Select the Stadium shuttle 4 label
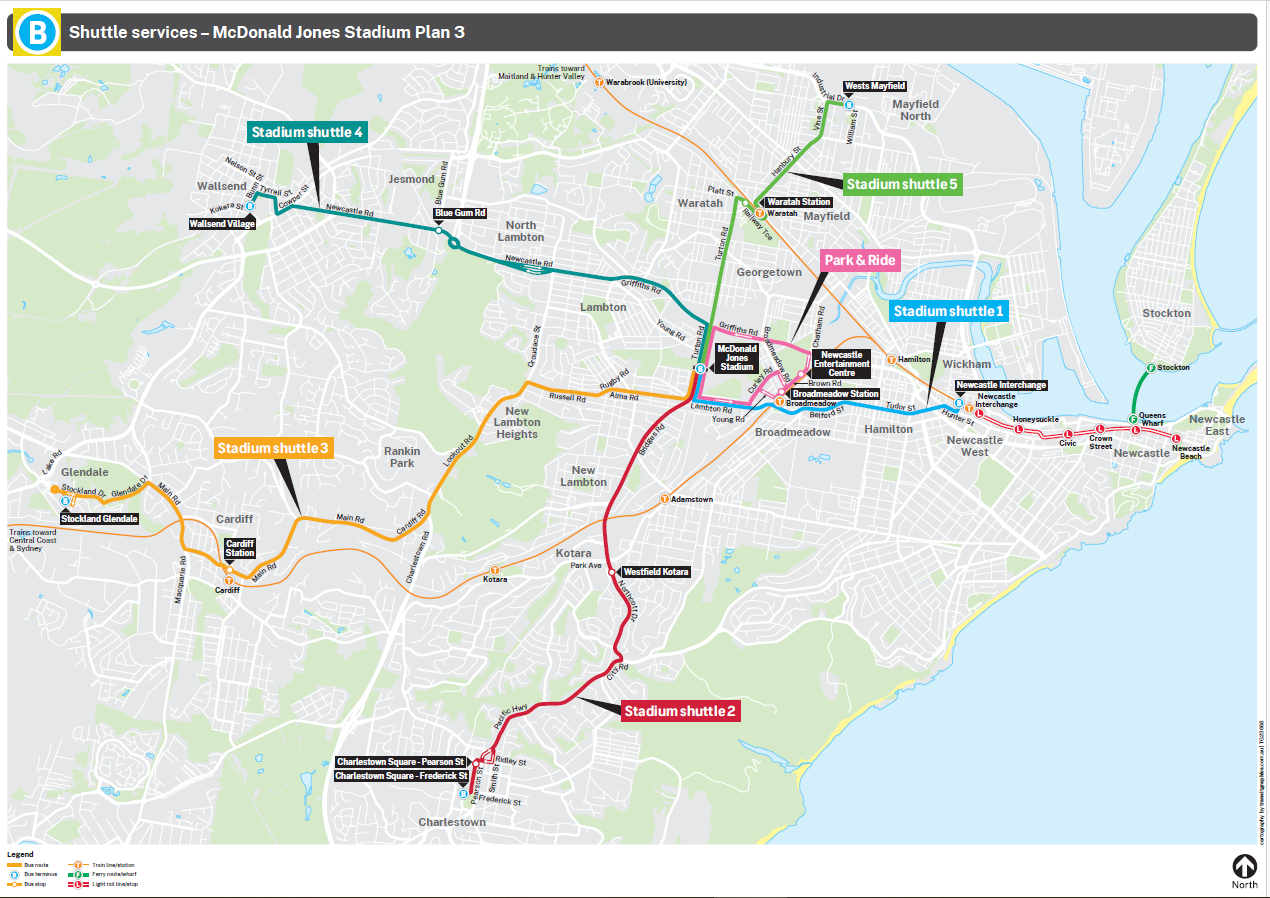Image resolution: width=1270 pixels, height=898 pixels. [307, 132]
